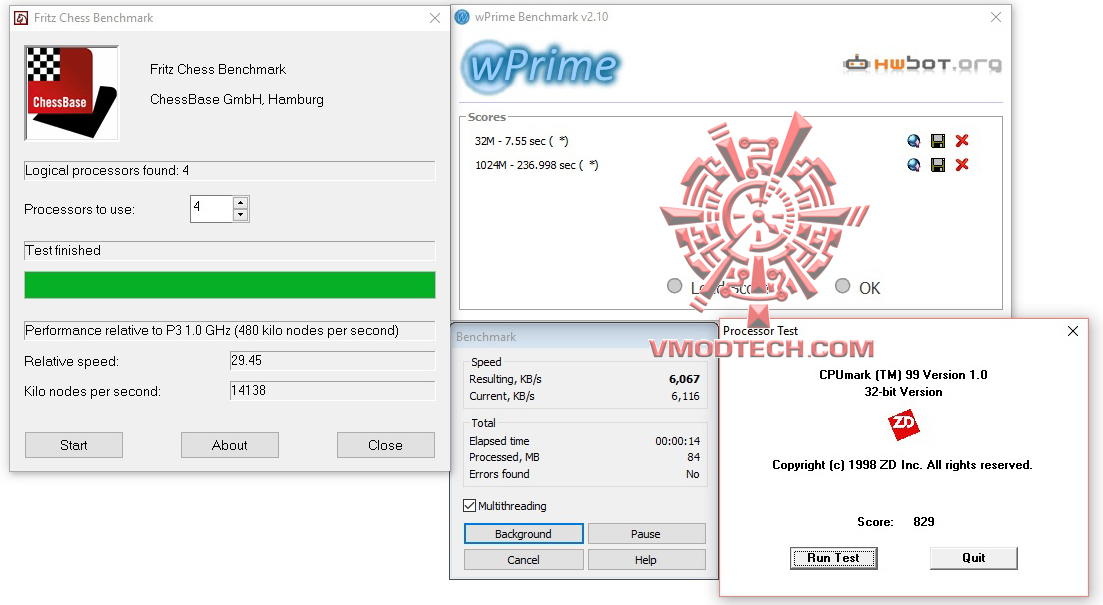The height and width of the screenshot is (605, 1103).
Task: Pause the running benchmark
Action: click(x=646, y=534)
